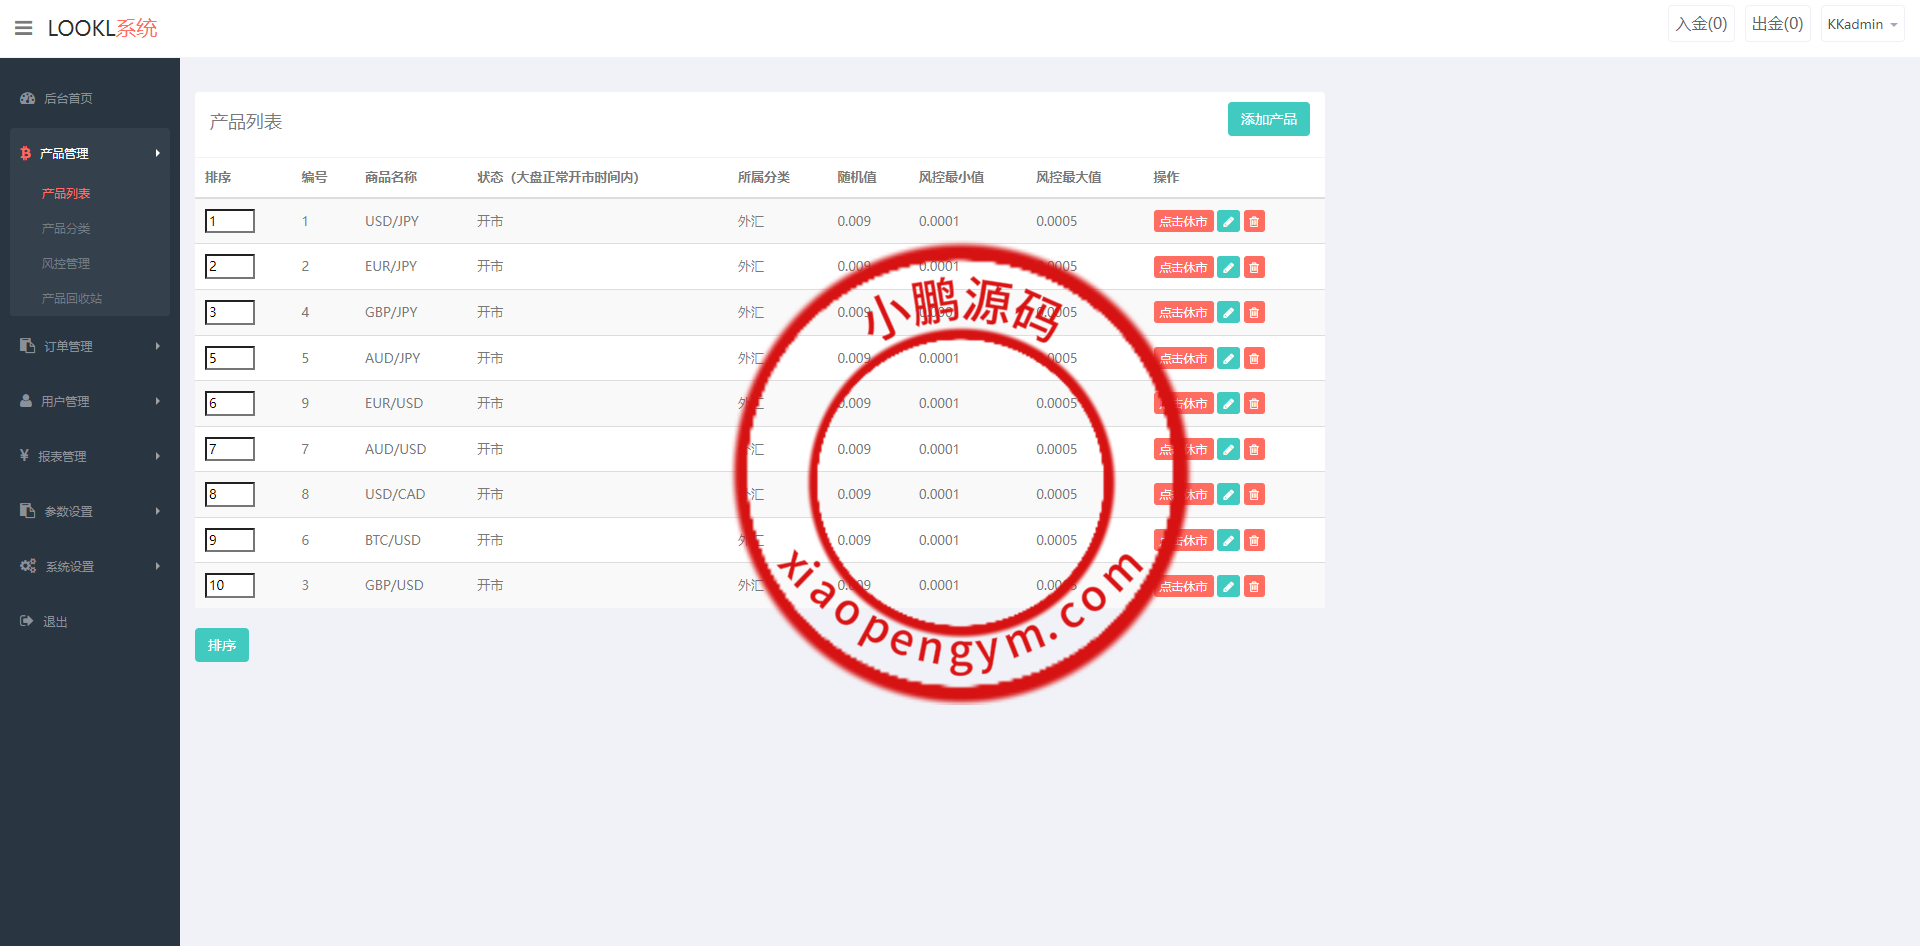Click edit pencil icon for USD/JPY
1920x946 pixels.
pos(1228,222)
